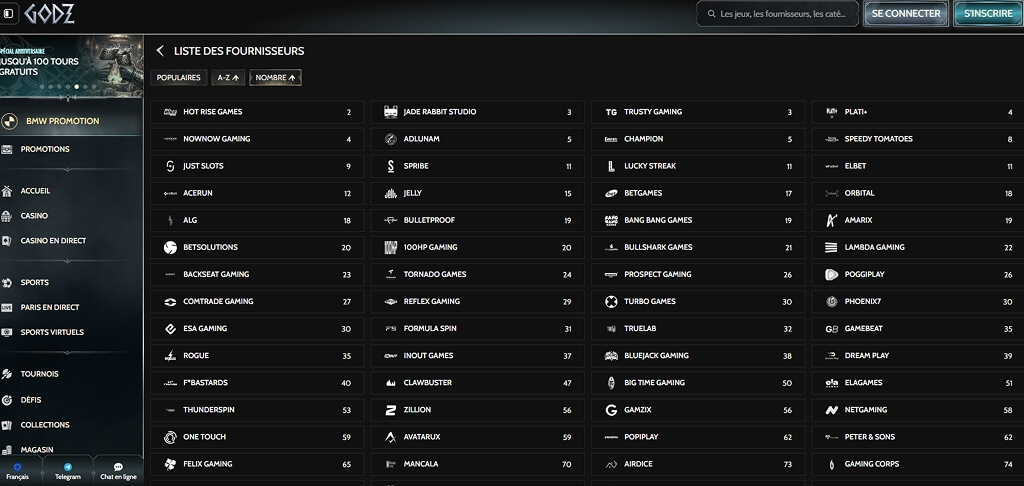Screen dimensions: 1024x486
Task: Open the Felix Gaming provider
Action: click(257, 464)
